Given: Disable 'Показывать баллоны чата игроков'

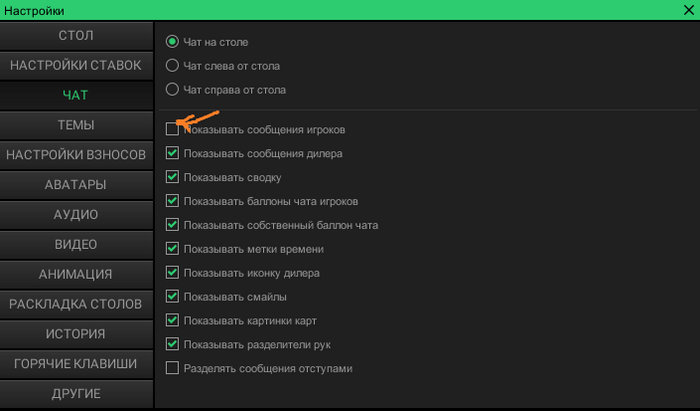Looking at the screenshot, I should tap(172, 202).
